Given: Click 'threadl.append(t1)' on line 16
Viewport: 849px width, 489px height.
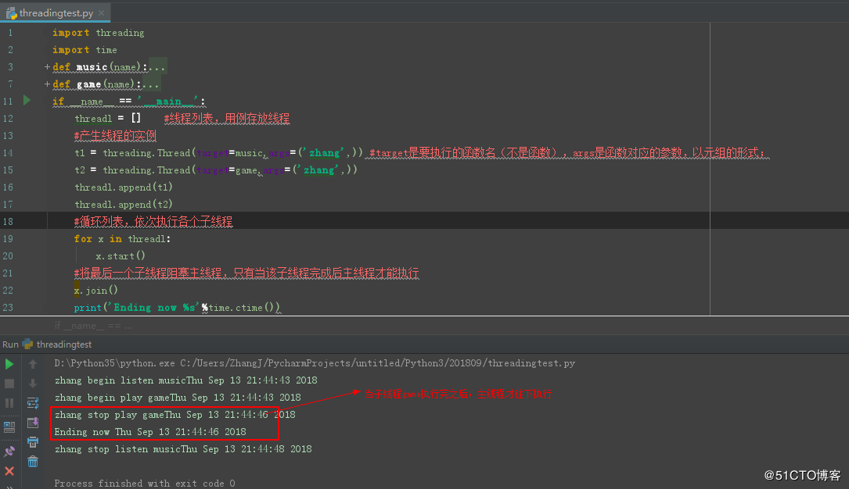Looking at the screenshot, I should pyautogui.click(x=123, y=187).
